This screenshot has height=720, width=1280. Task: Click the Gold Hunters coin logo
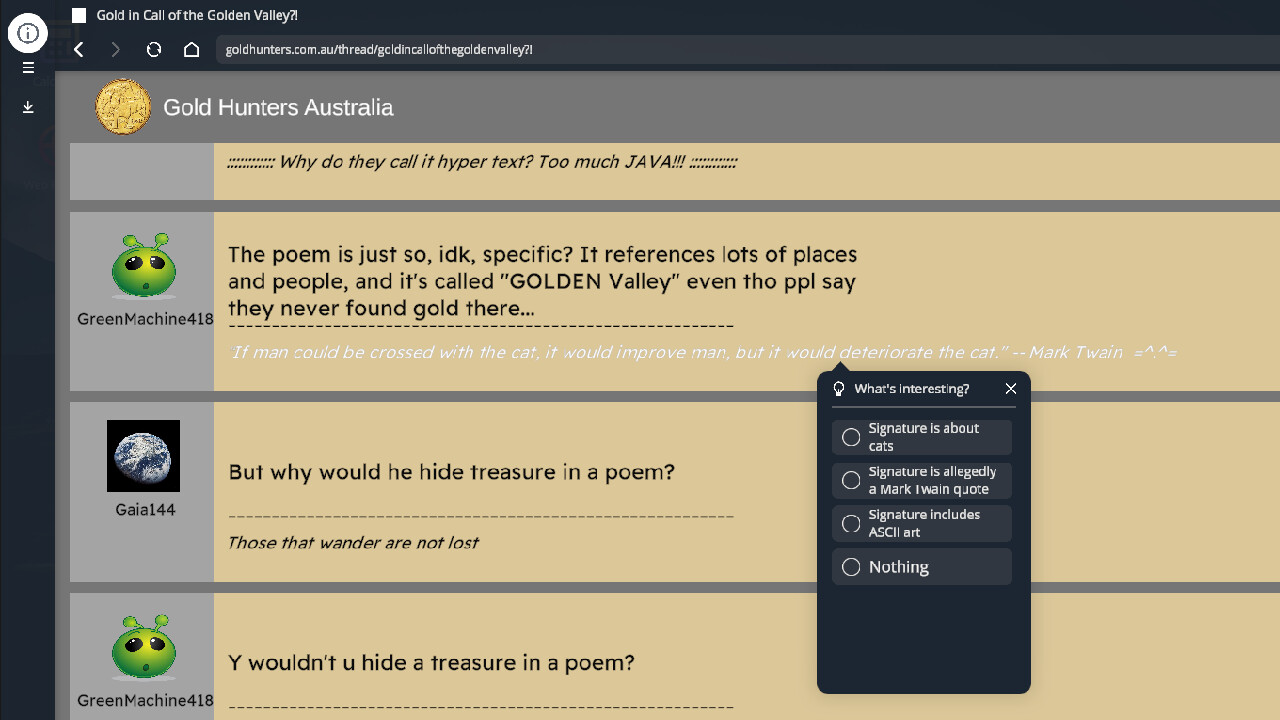pyautogui.click(x=123, y=107)
